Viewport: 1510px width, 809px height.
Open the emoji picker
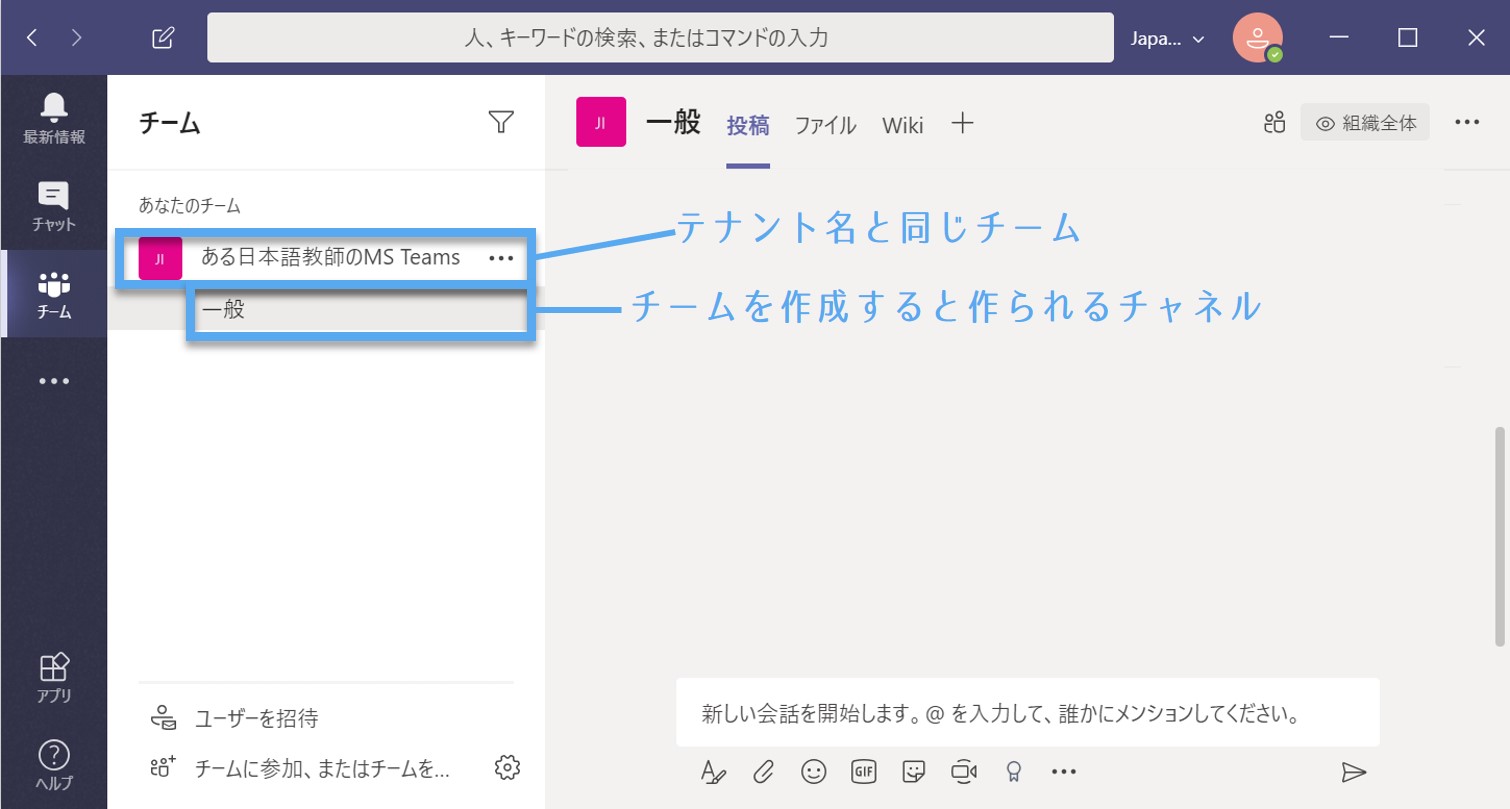point(814,771)
